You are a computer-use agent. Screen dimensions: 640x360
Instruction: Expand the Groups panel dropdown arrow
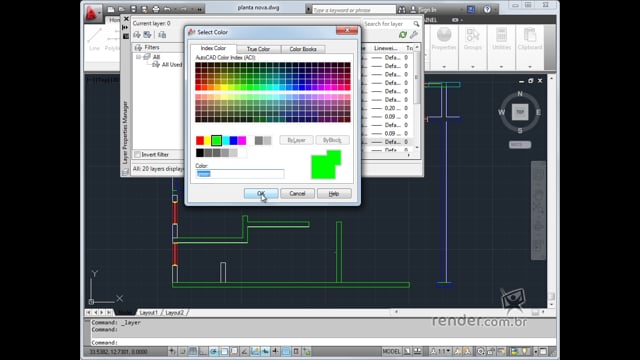tap(473, 67)
